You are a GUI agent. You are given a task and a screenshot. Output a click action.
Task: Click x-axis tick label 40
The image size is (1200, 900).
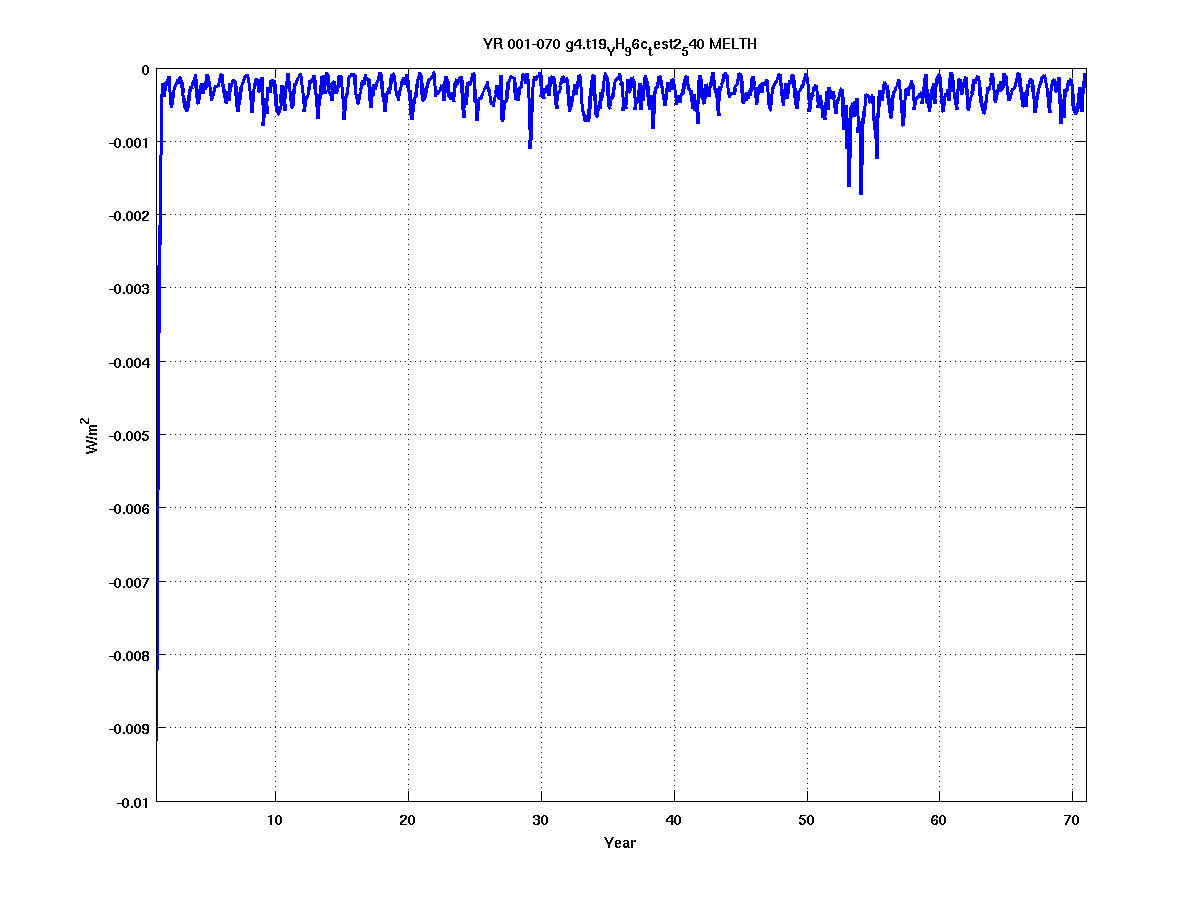674,820
